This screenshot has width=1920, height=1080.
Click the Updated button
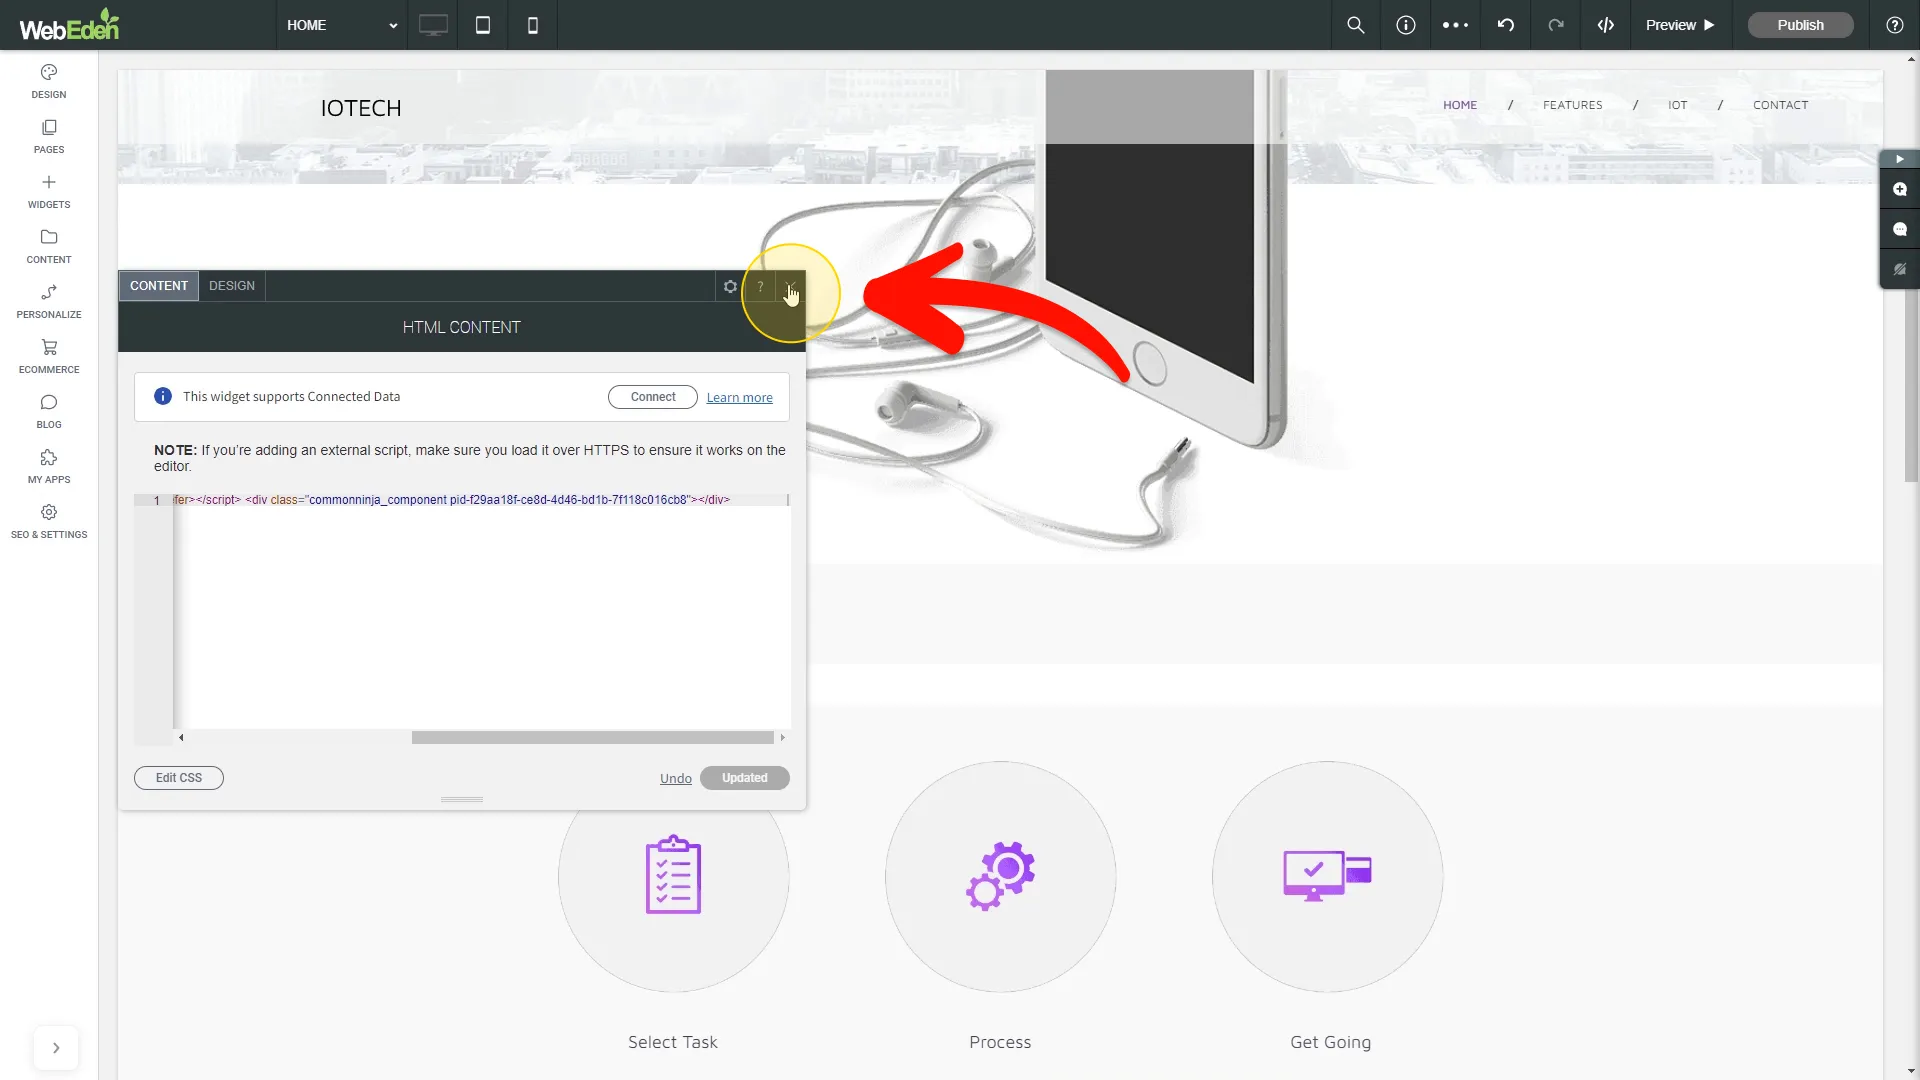(x=745, y=778)
